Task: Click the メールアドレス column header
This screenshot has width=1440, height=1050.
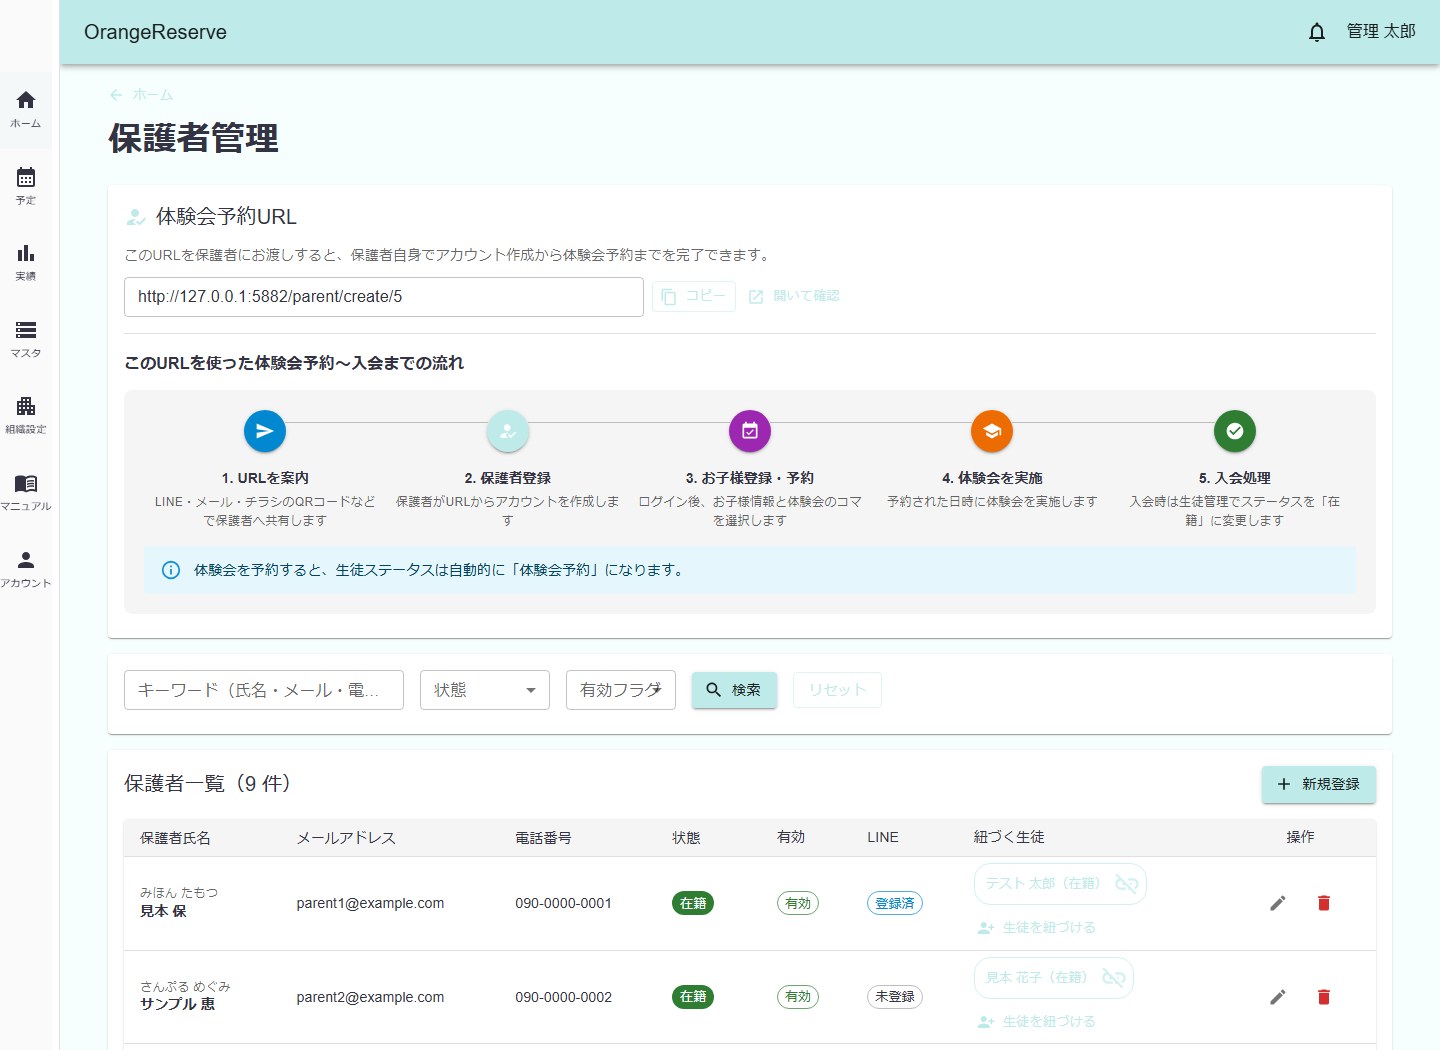Action: (x=346, y=838)
